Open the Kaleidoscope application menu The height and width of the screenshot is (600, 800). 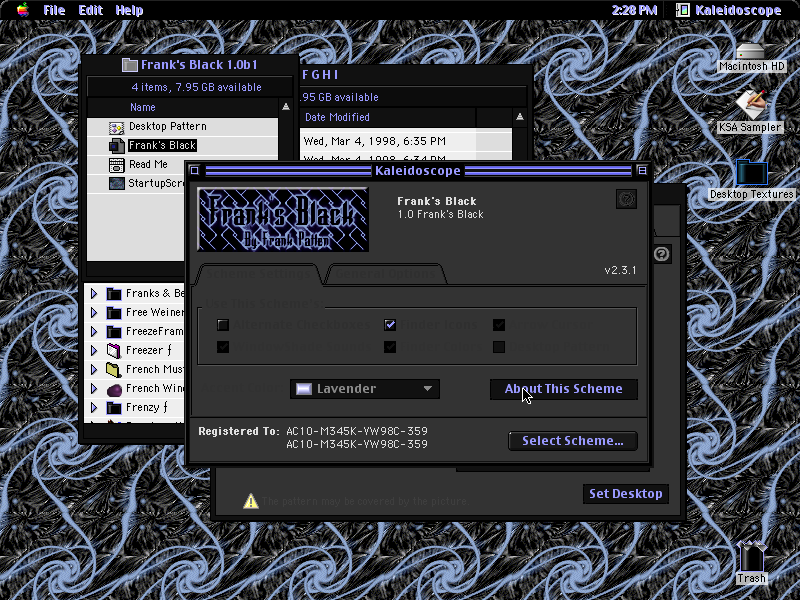pos(729,10)
